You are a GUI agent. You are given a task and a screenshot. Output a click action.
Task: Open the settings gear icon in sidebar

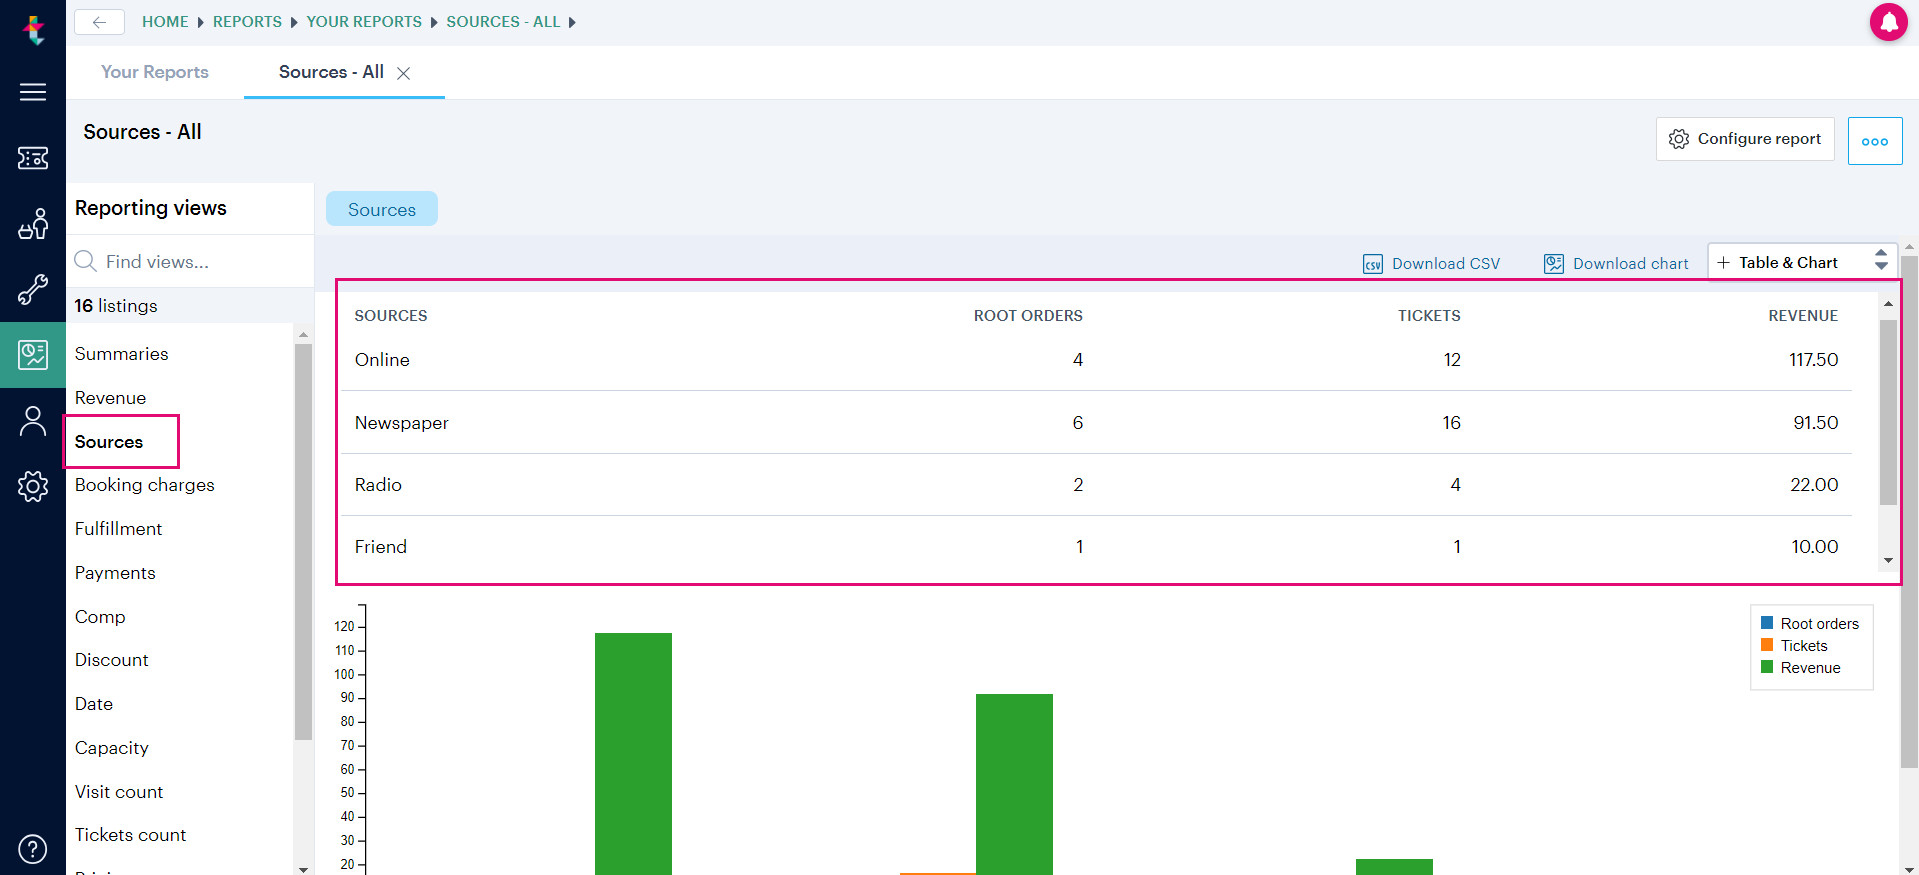click(33, 487)
